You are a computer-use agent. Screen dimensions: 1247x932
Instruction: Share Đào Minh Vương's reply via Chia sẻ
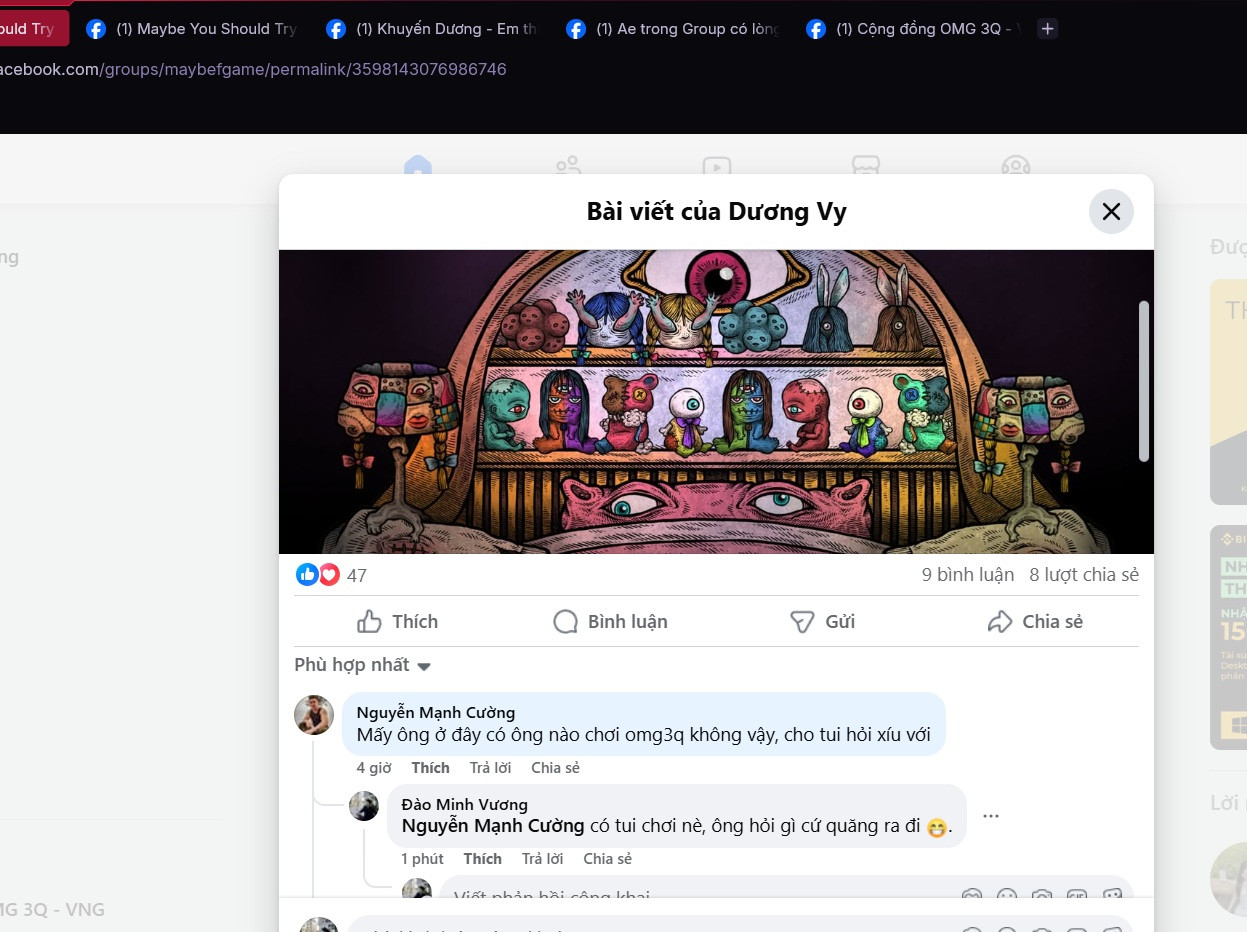[x=607, y=859]
